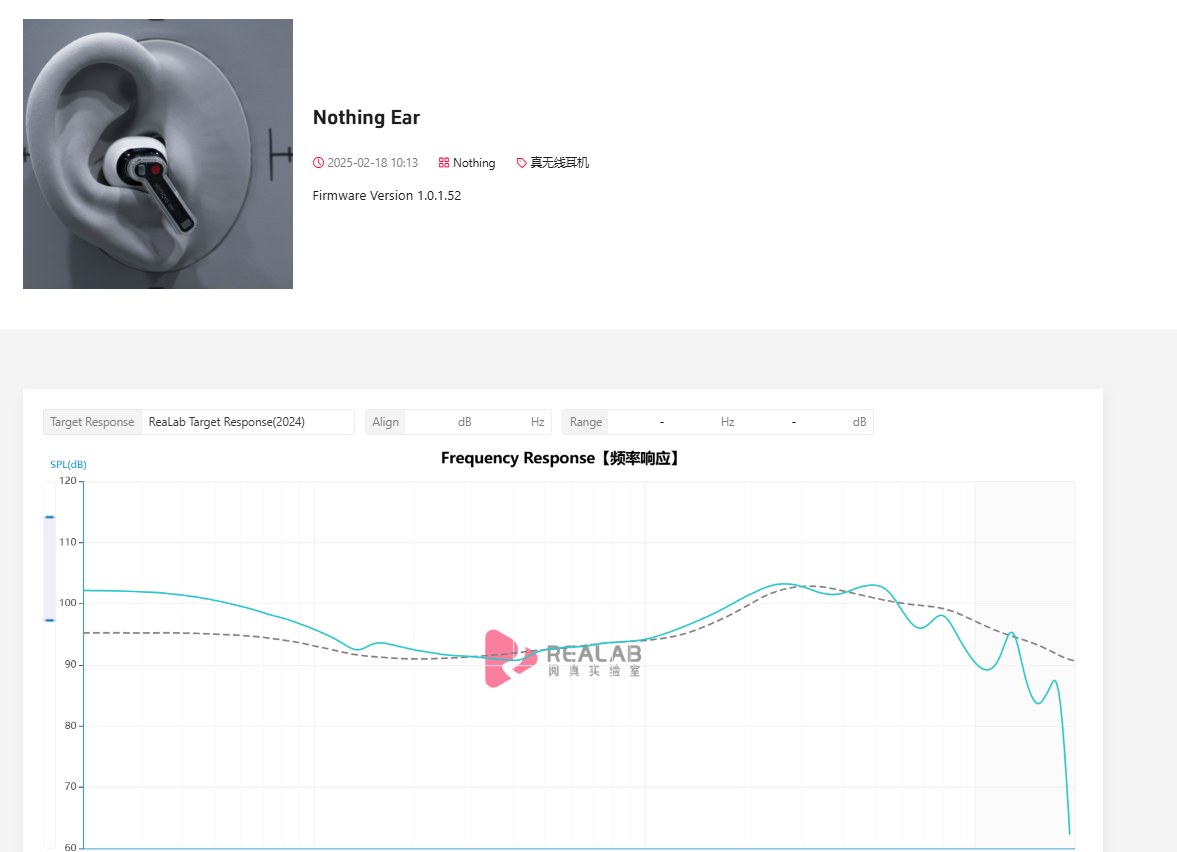Click the Nothing brand grid icon

pyautogui.click(x=444, y=163)
